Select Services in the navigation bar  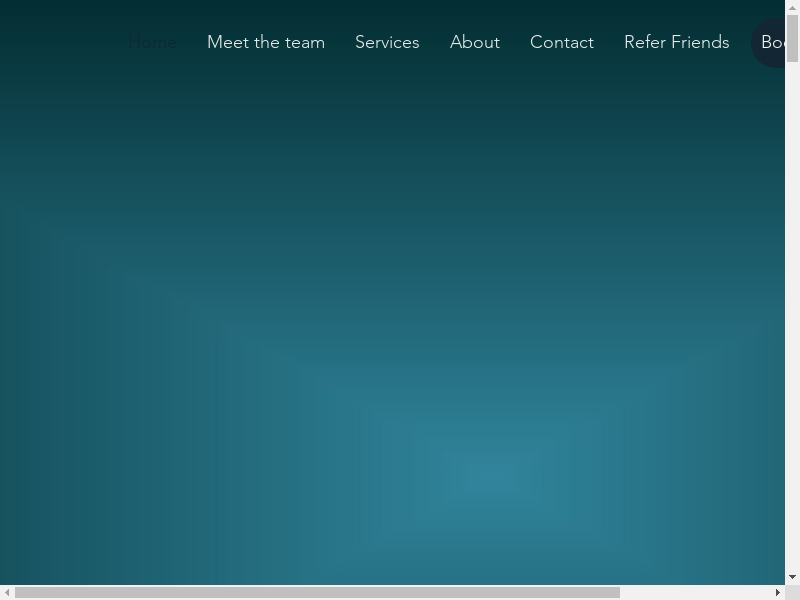tap(387, 42)
